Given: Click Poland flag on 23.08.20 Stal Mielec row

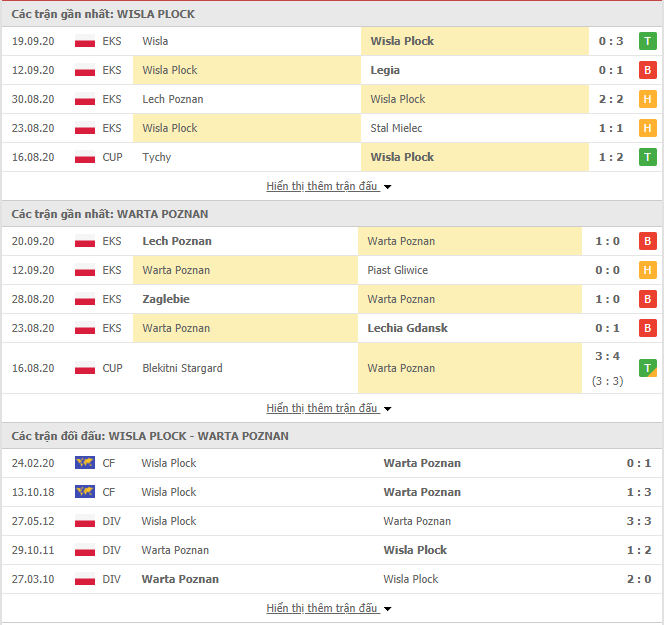Looking at the screenshot, I should [x=85, y=128].
